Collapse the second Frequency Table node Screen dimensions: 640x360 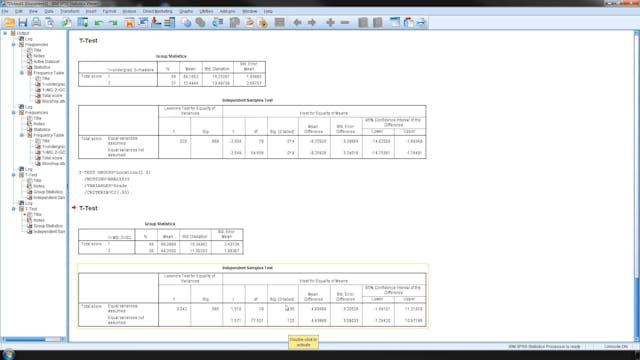click(22, 135)
